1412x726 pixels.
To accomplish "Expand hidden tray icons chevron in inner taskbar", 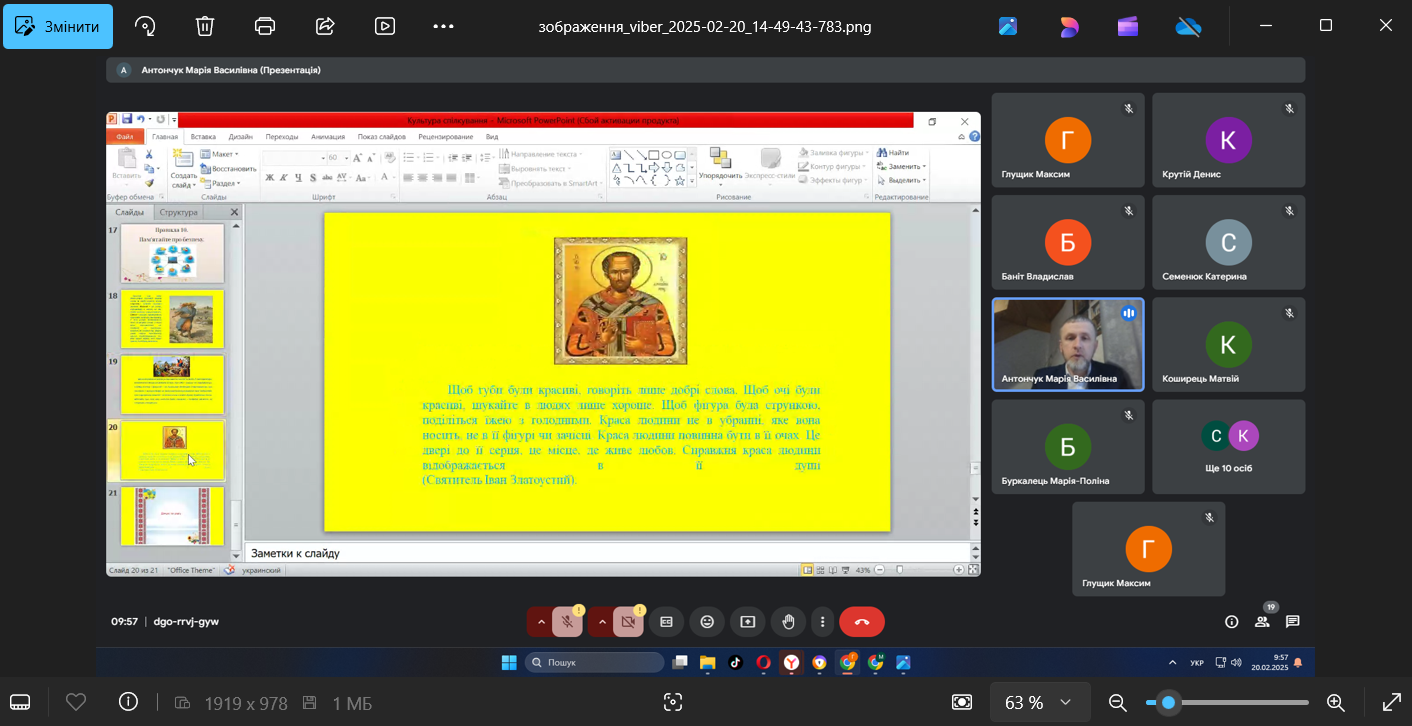I will click(x=1172, y=662).
